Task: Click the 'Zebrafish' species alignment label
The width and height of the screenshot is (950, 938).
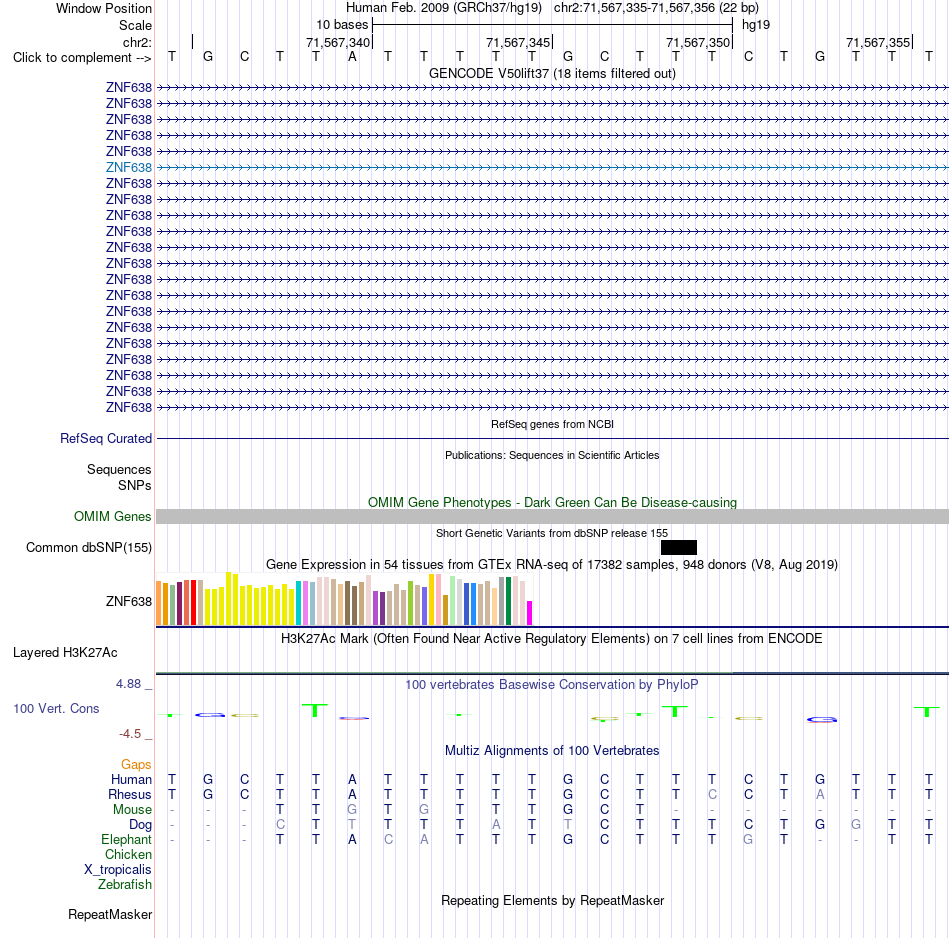Action: (124, 884)
